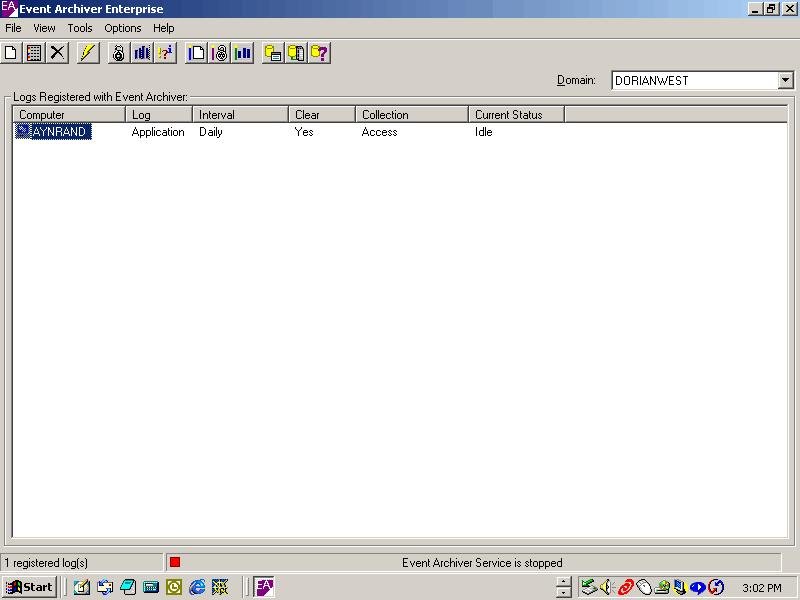Image resolution: width=800 pixels, height=600 pixels.
Task: Click the computer icon beside AYNRAND
Action: 23,131
